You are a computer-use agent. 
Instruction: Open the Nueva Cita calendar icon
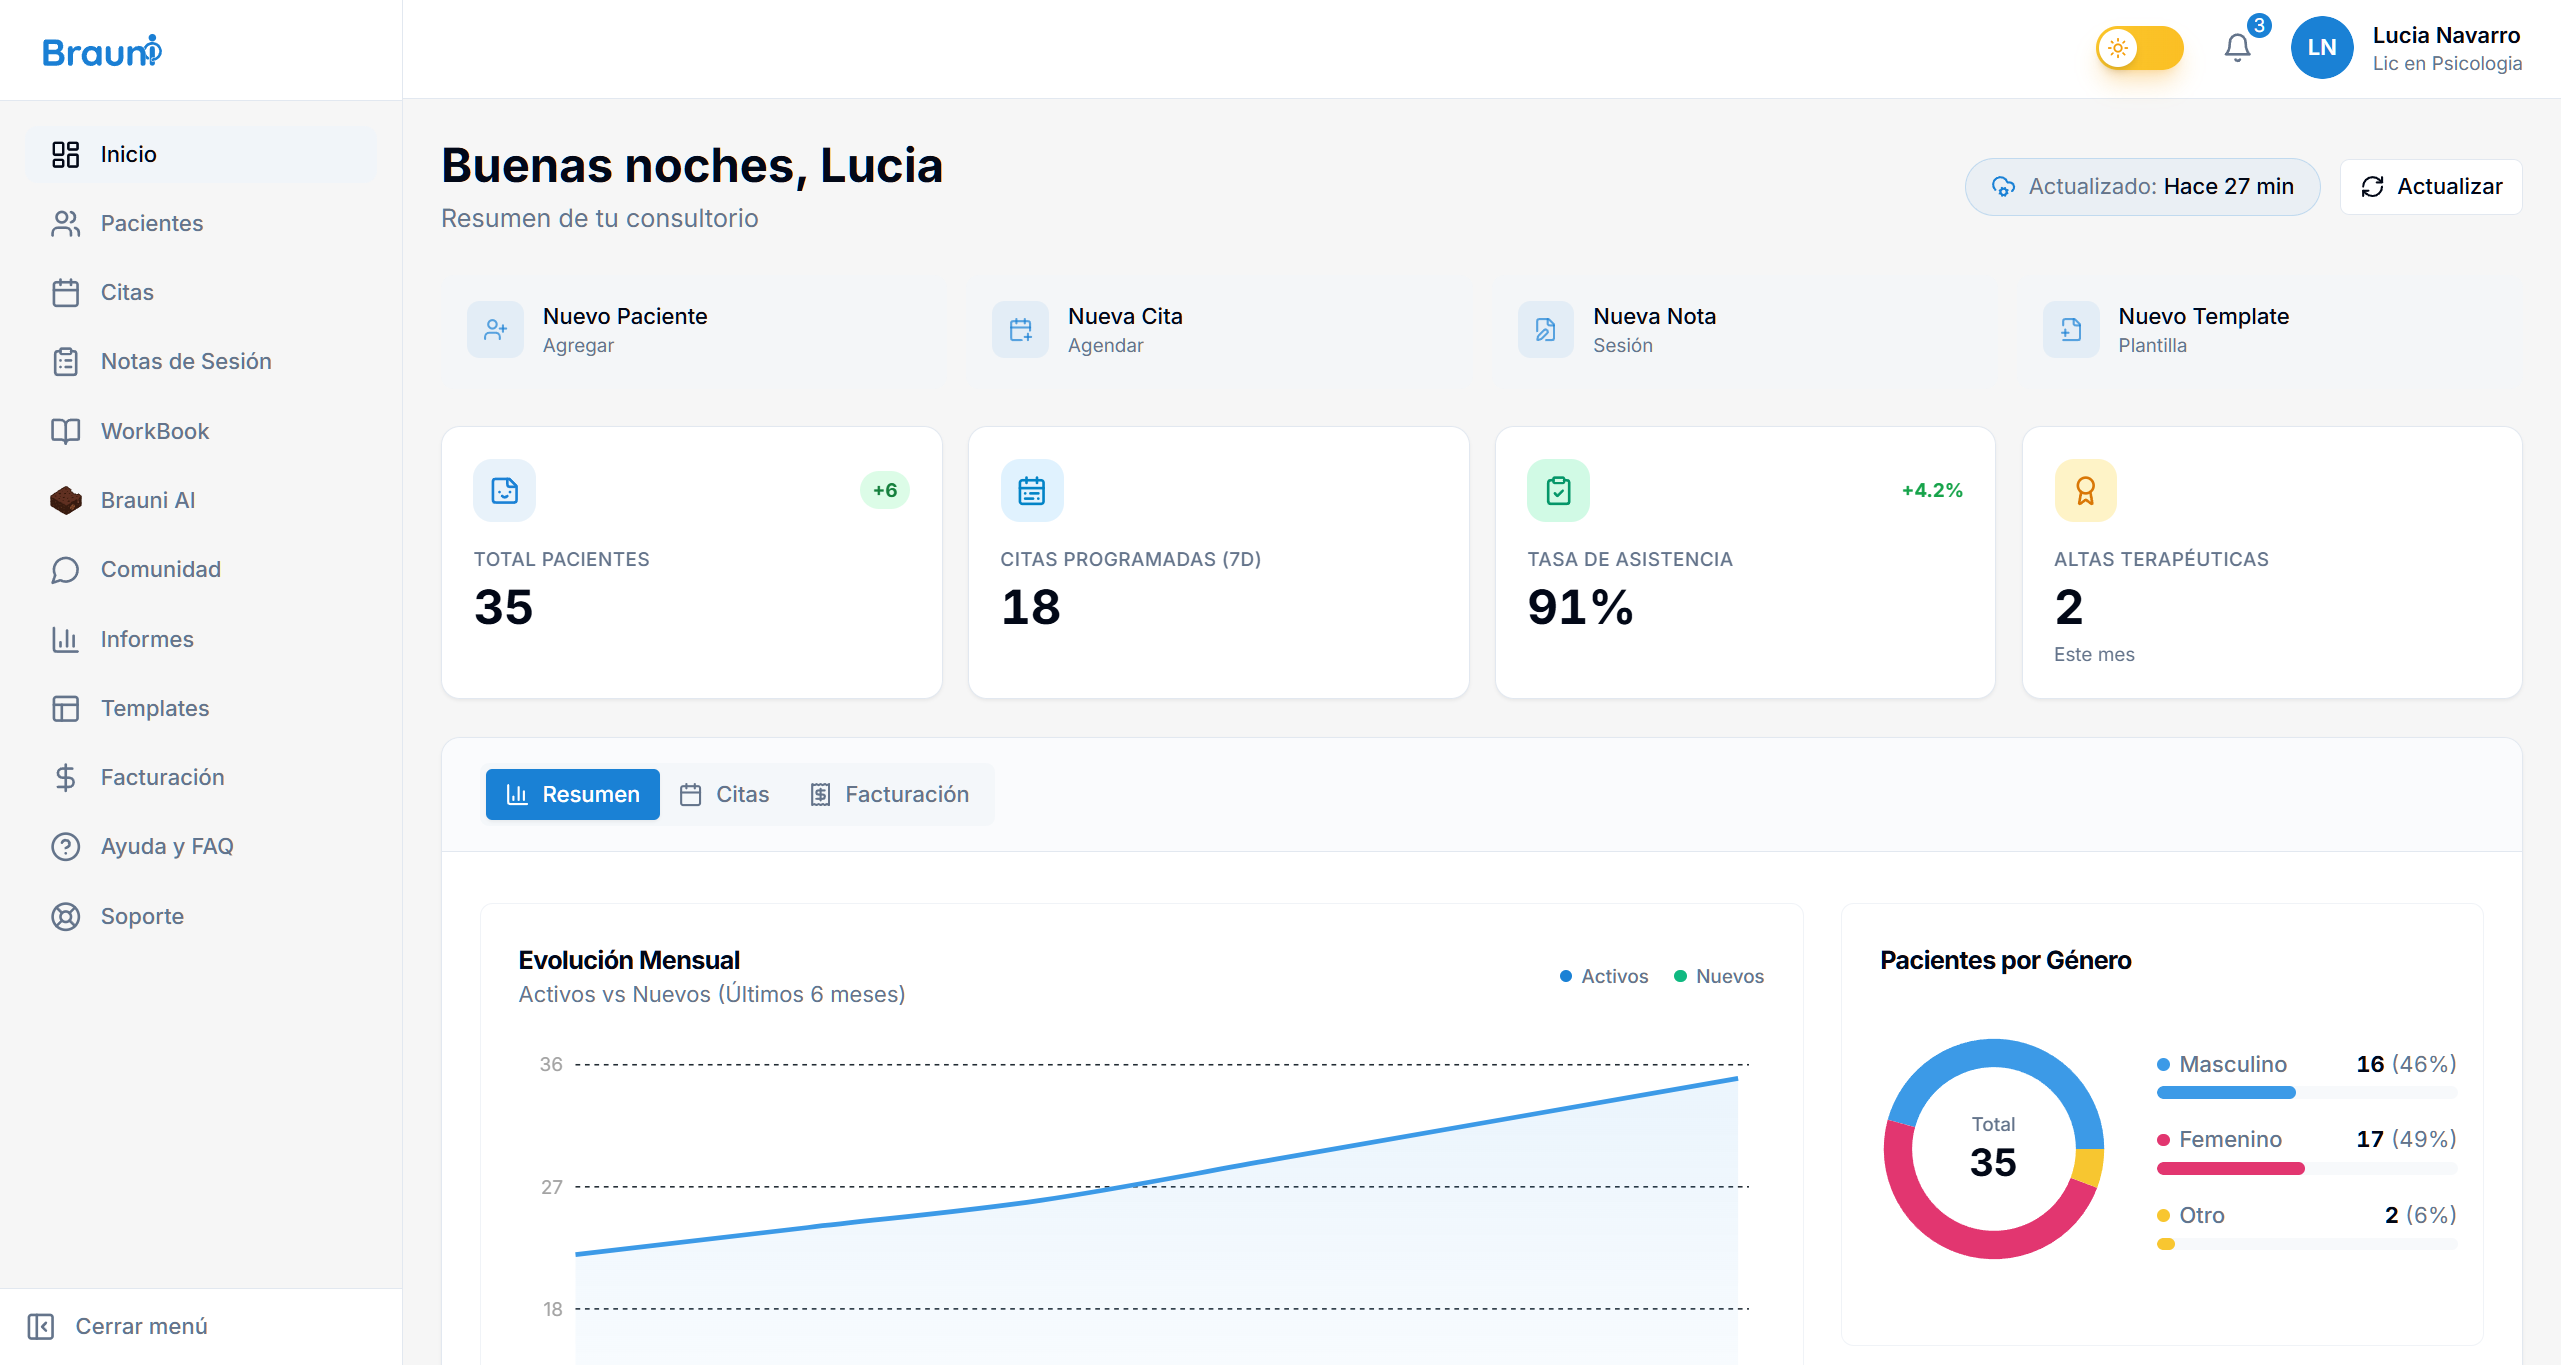click(x=1021, y=329)
